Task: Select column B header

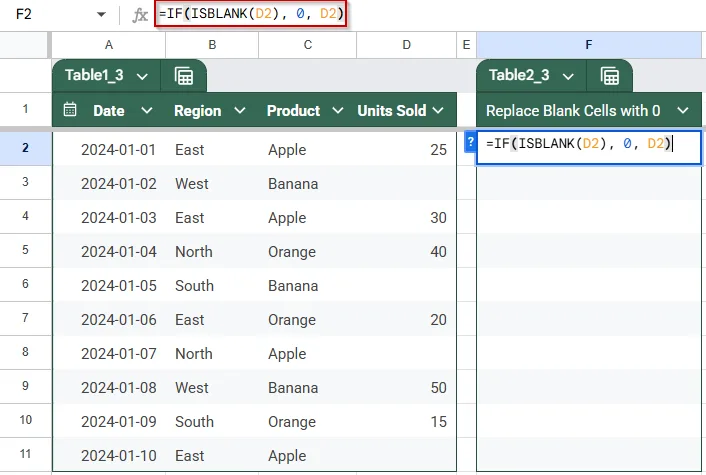Action: coord(212,45)
